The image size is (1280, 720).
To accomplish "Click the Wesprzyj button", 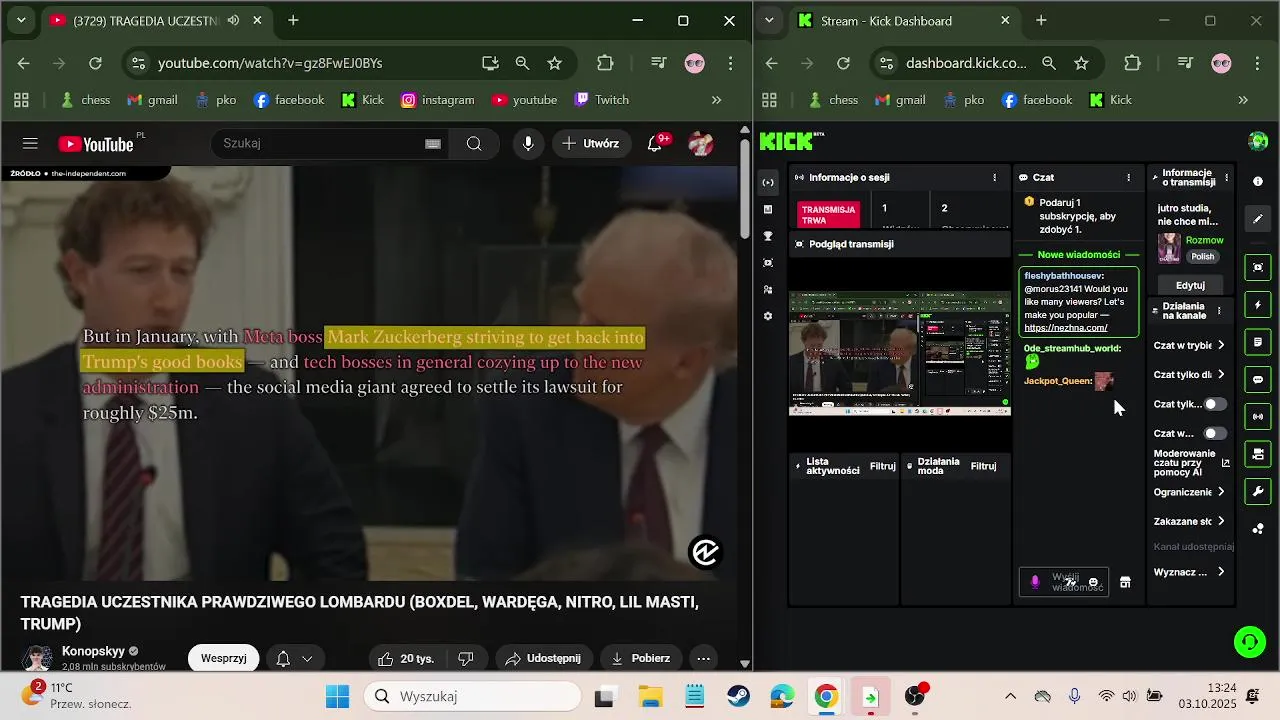I will click(x=224, y=658).
